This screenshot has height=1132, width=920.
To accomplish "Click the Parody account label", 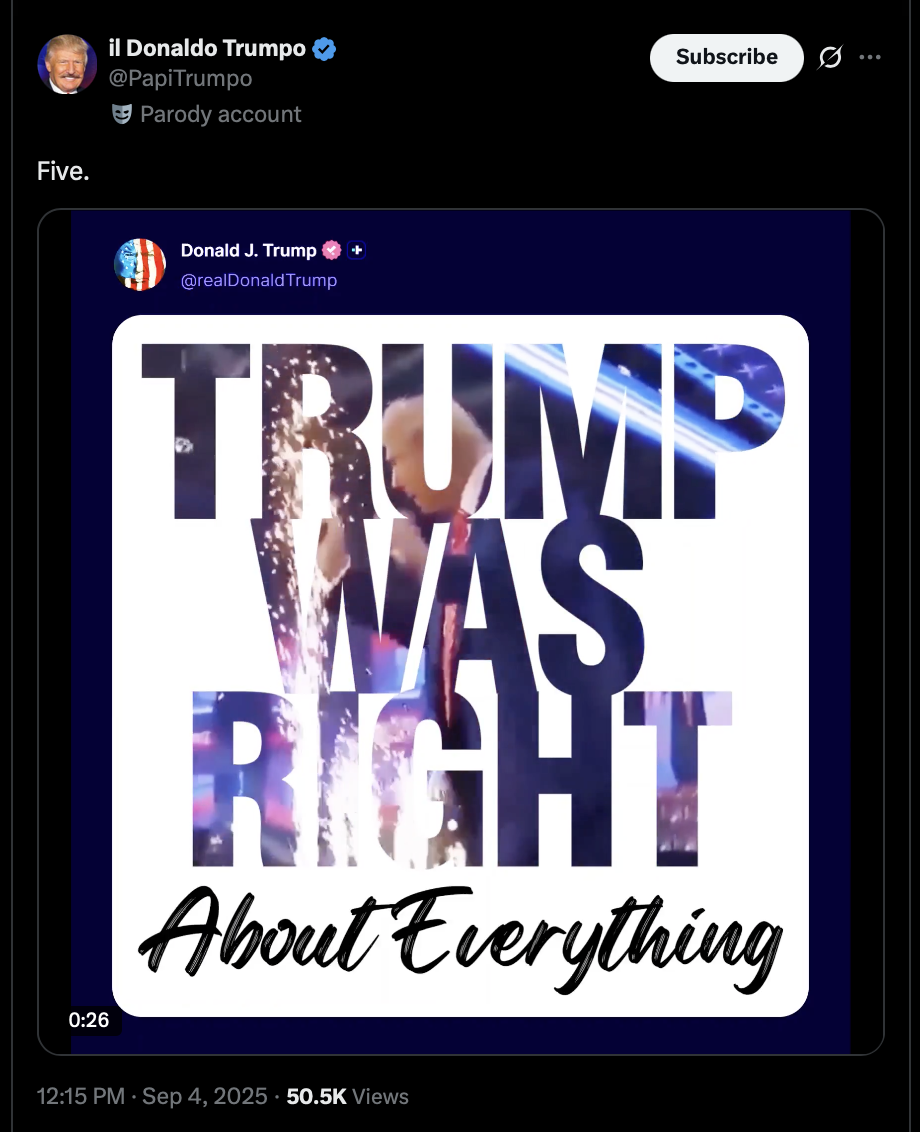I will click(x=220, y=114).
